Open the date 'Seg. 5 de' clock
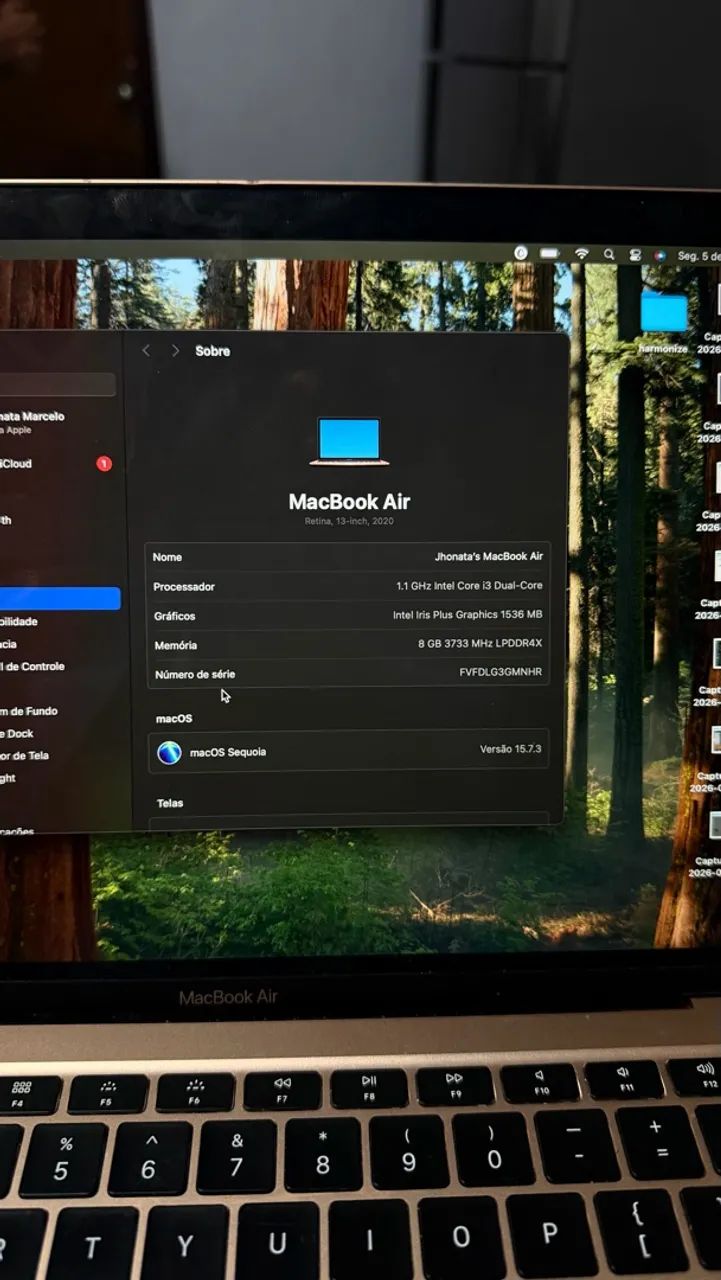 [x=698, y=256]
